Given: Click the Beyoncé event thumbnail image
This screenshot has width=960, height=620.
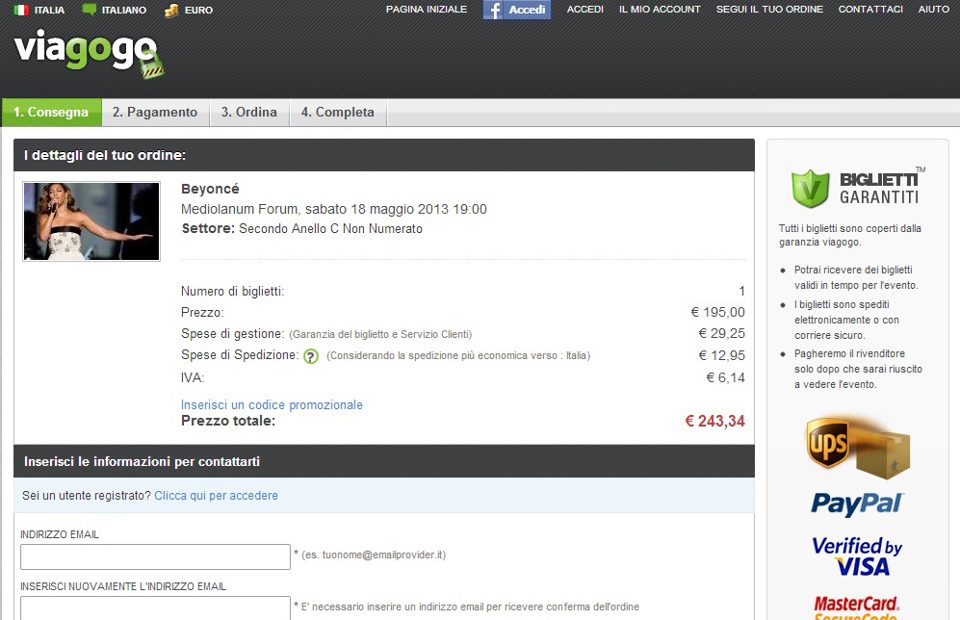Looking at the screenshot, I should click(x=91, y=221).
